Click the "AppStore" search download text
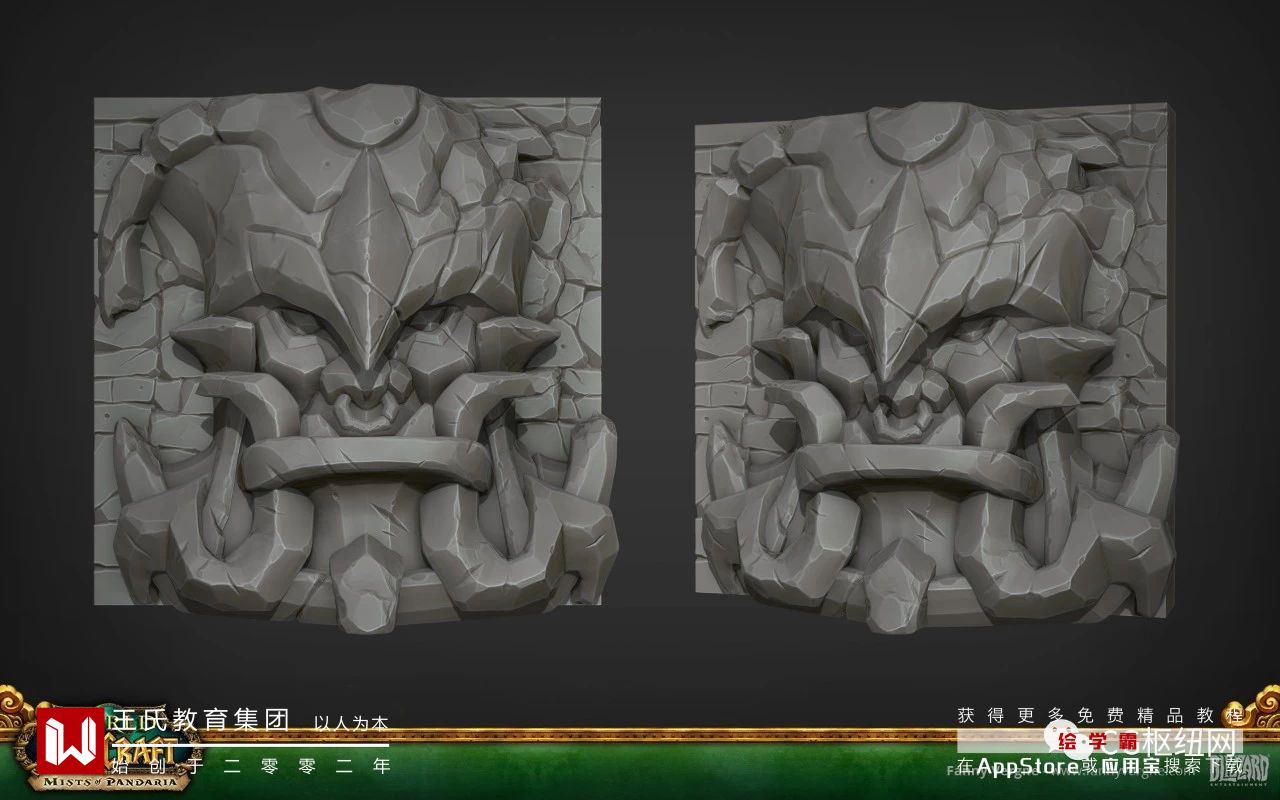Screen dimensions: 1280x800 pos(1099,765)
